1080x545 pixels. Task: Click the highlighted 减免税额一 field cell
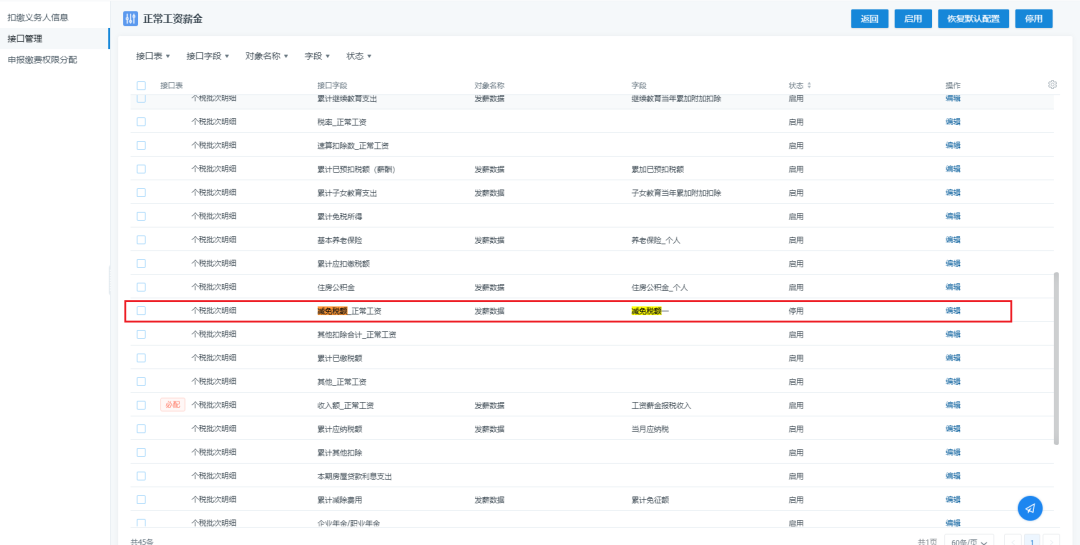[x=650, y=311]
